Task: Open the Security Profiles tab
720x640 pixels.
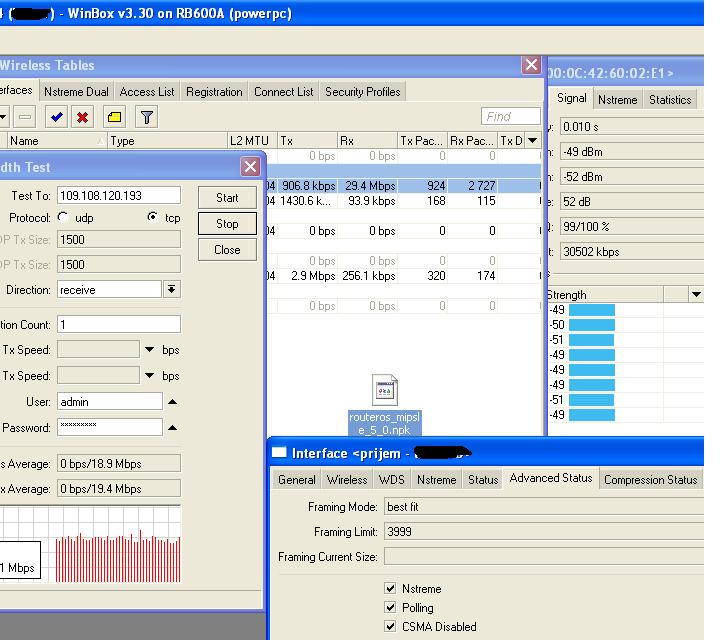Action: pos(363,92)
